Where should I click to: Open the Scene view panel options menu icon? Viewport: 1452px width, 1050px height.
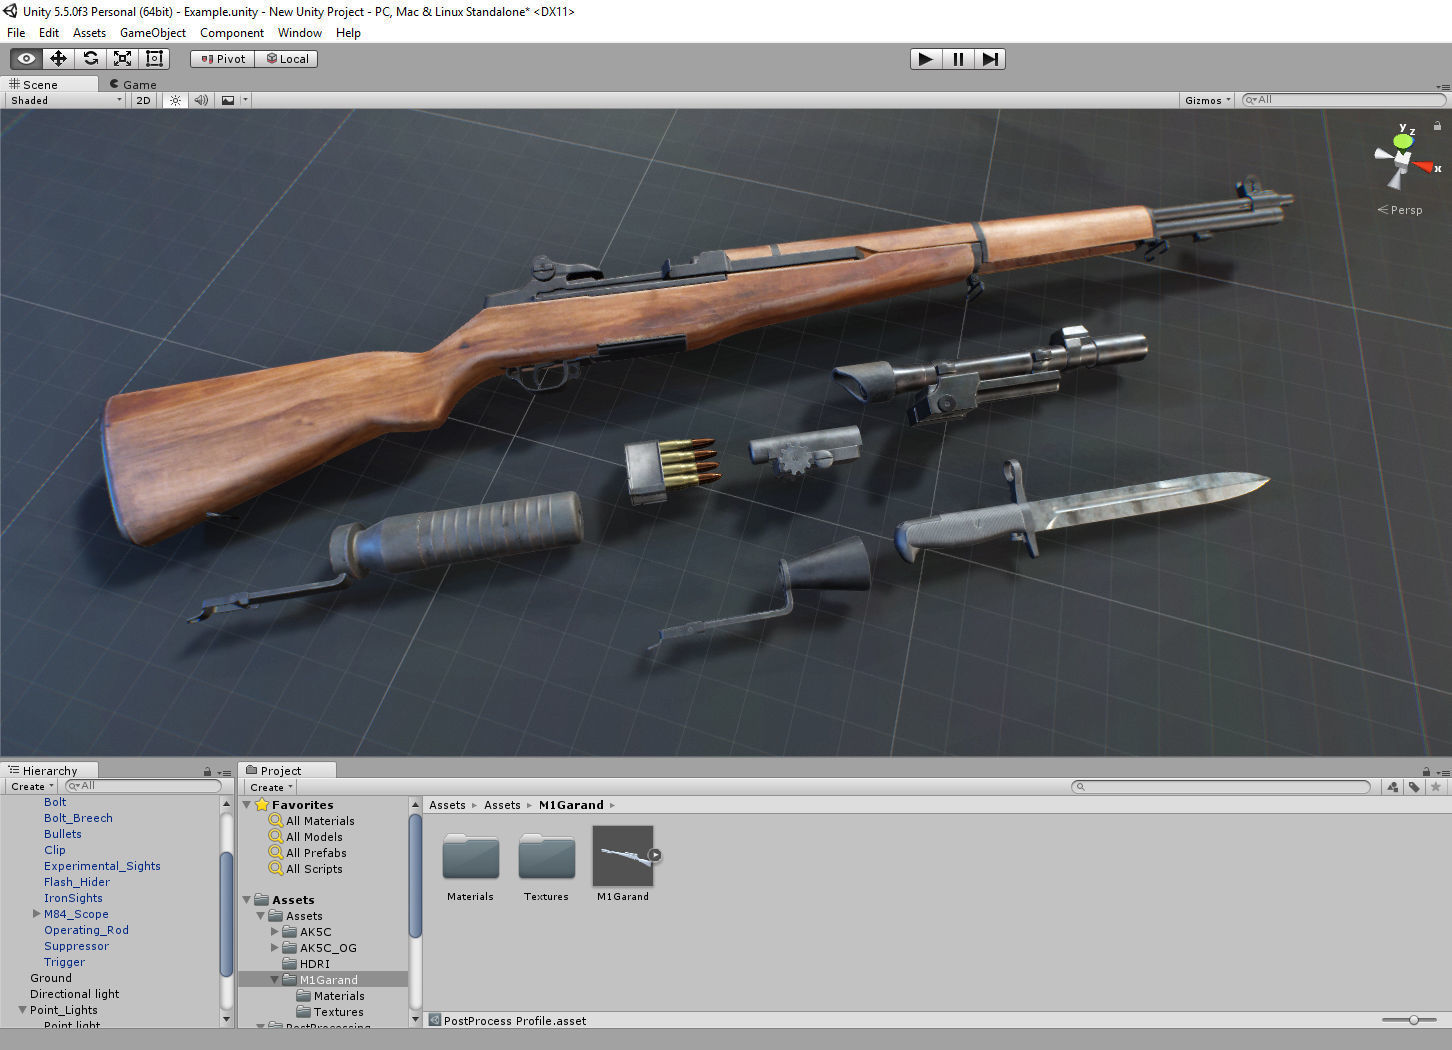[1442, 86]
